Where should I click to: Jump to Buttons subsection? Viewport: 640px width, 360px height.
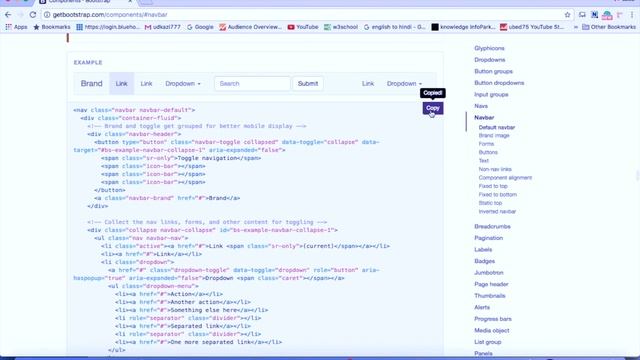point(488,152)
